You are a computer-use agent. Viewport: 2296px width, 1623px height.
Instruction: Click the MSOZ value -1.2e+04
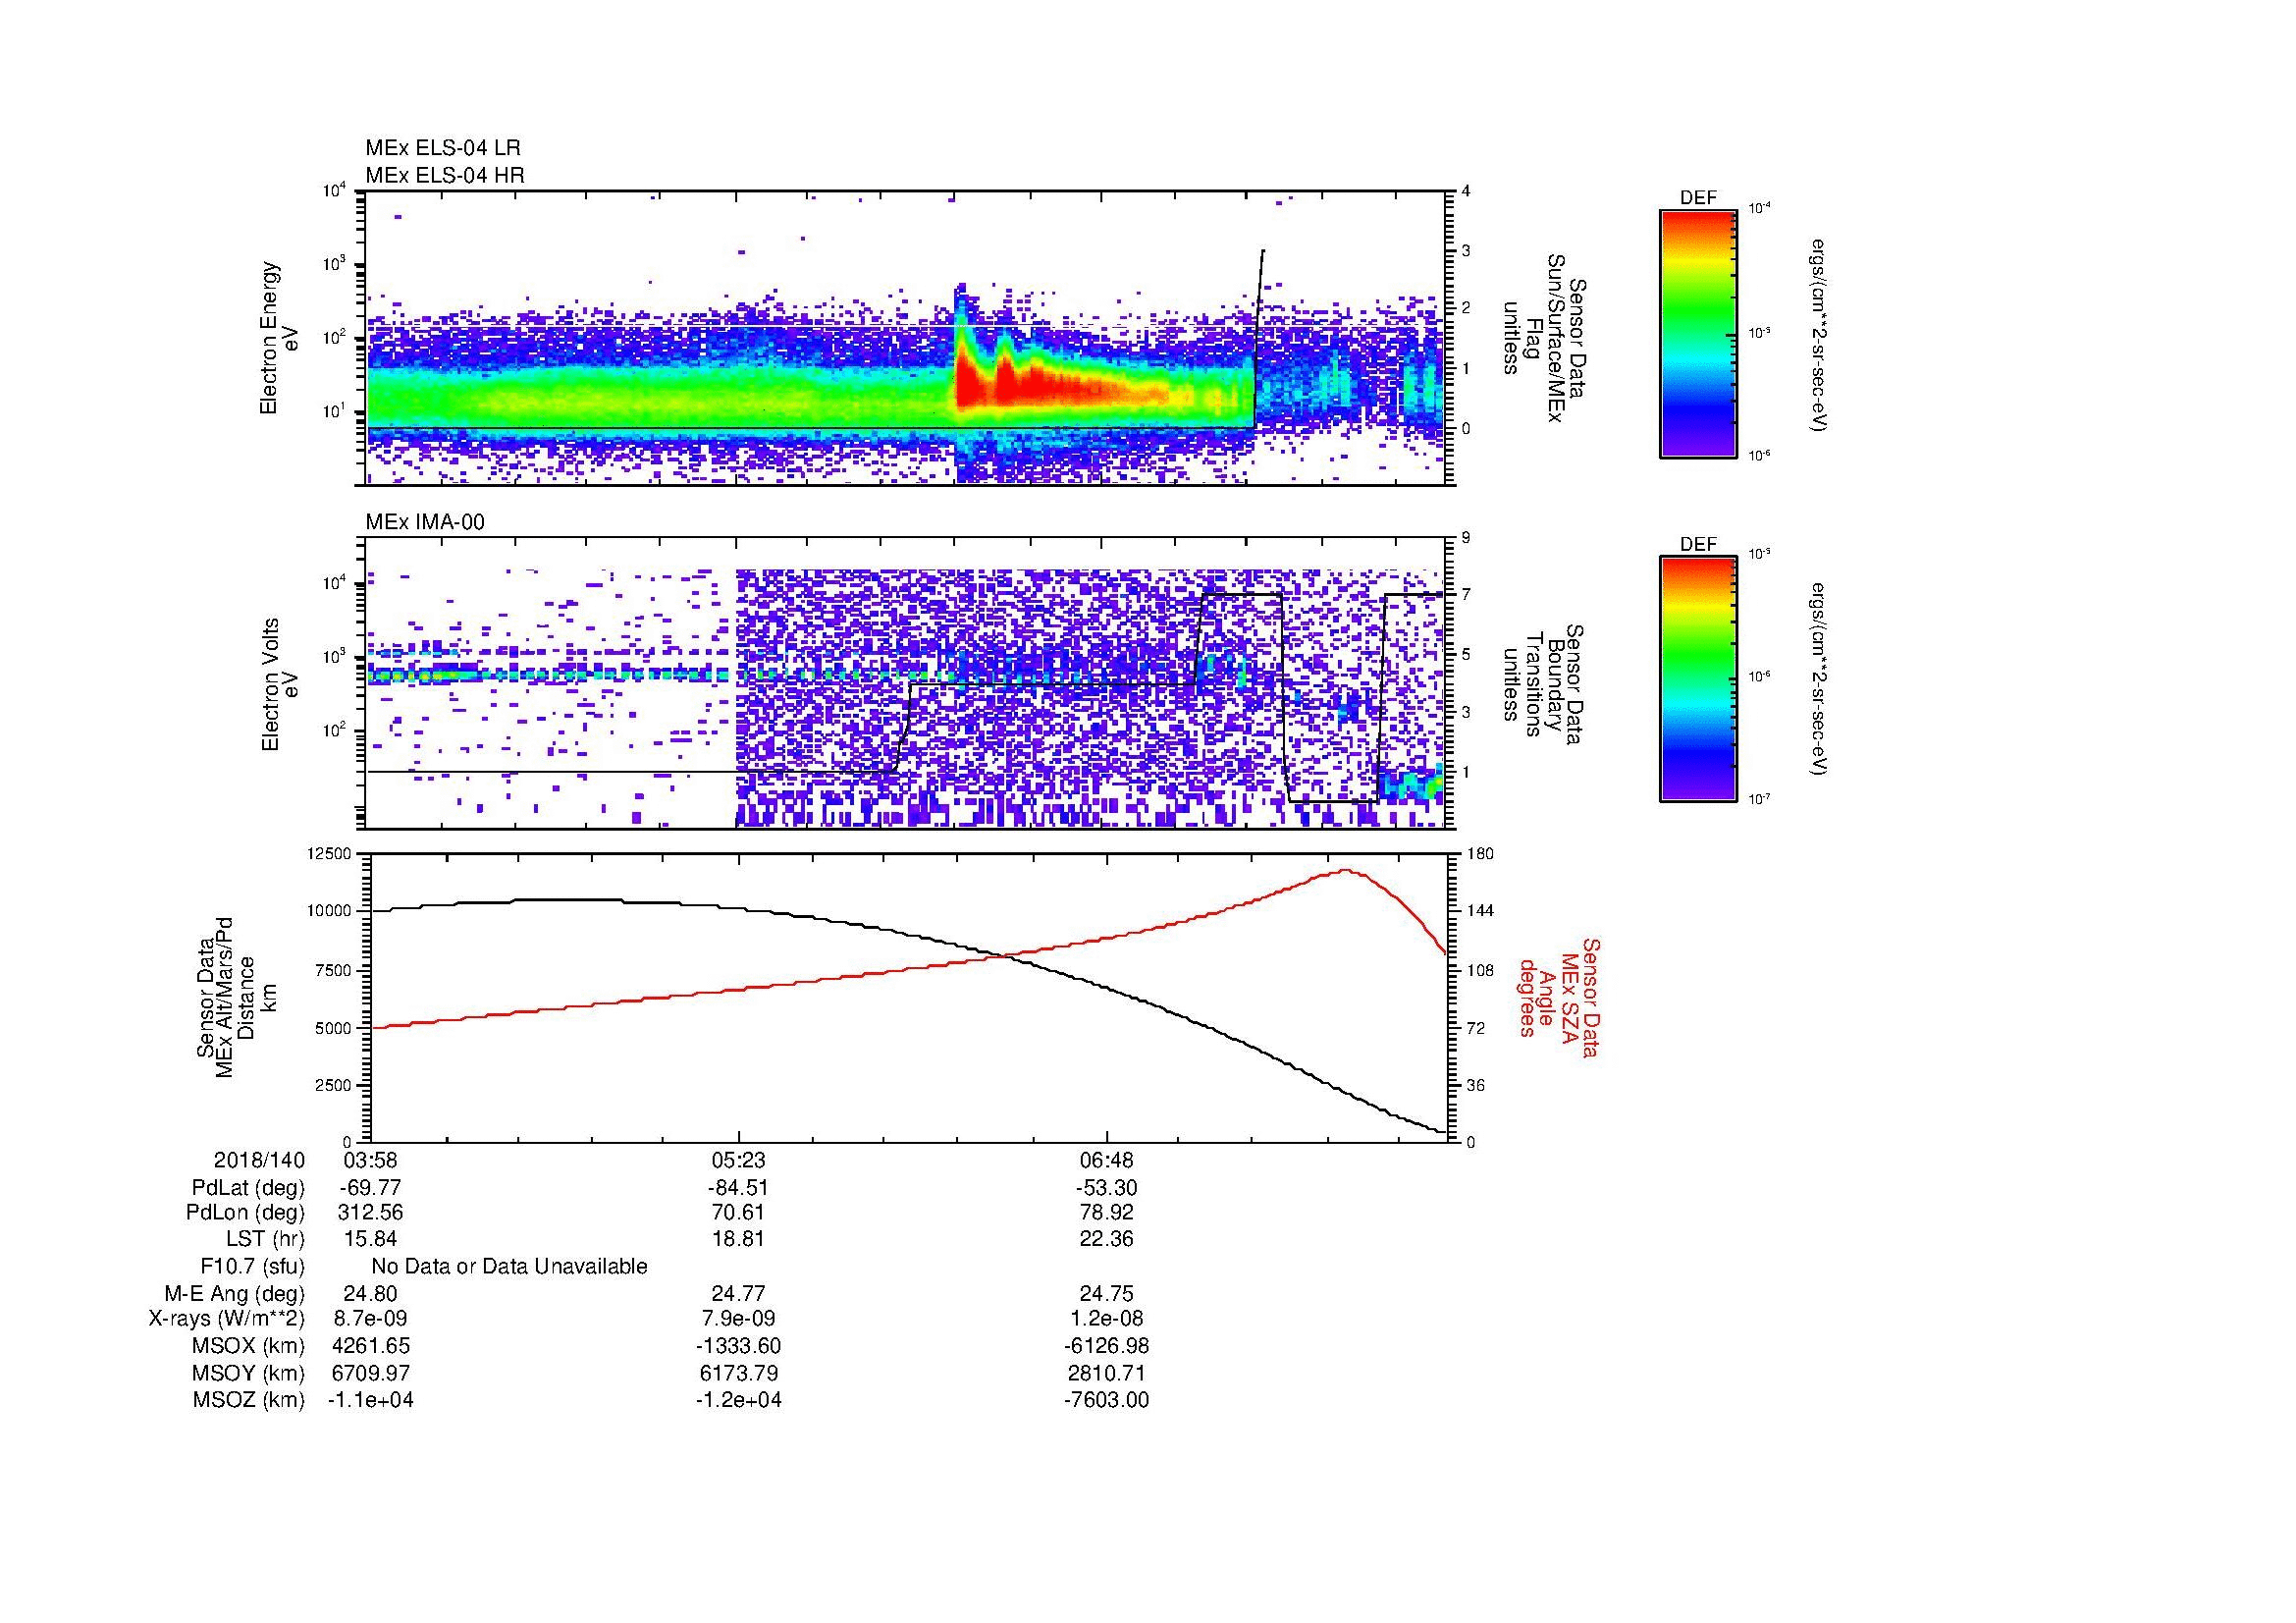[x=739, y=1400]
